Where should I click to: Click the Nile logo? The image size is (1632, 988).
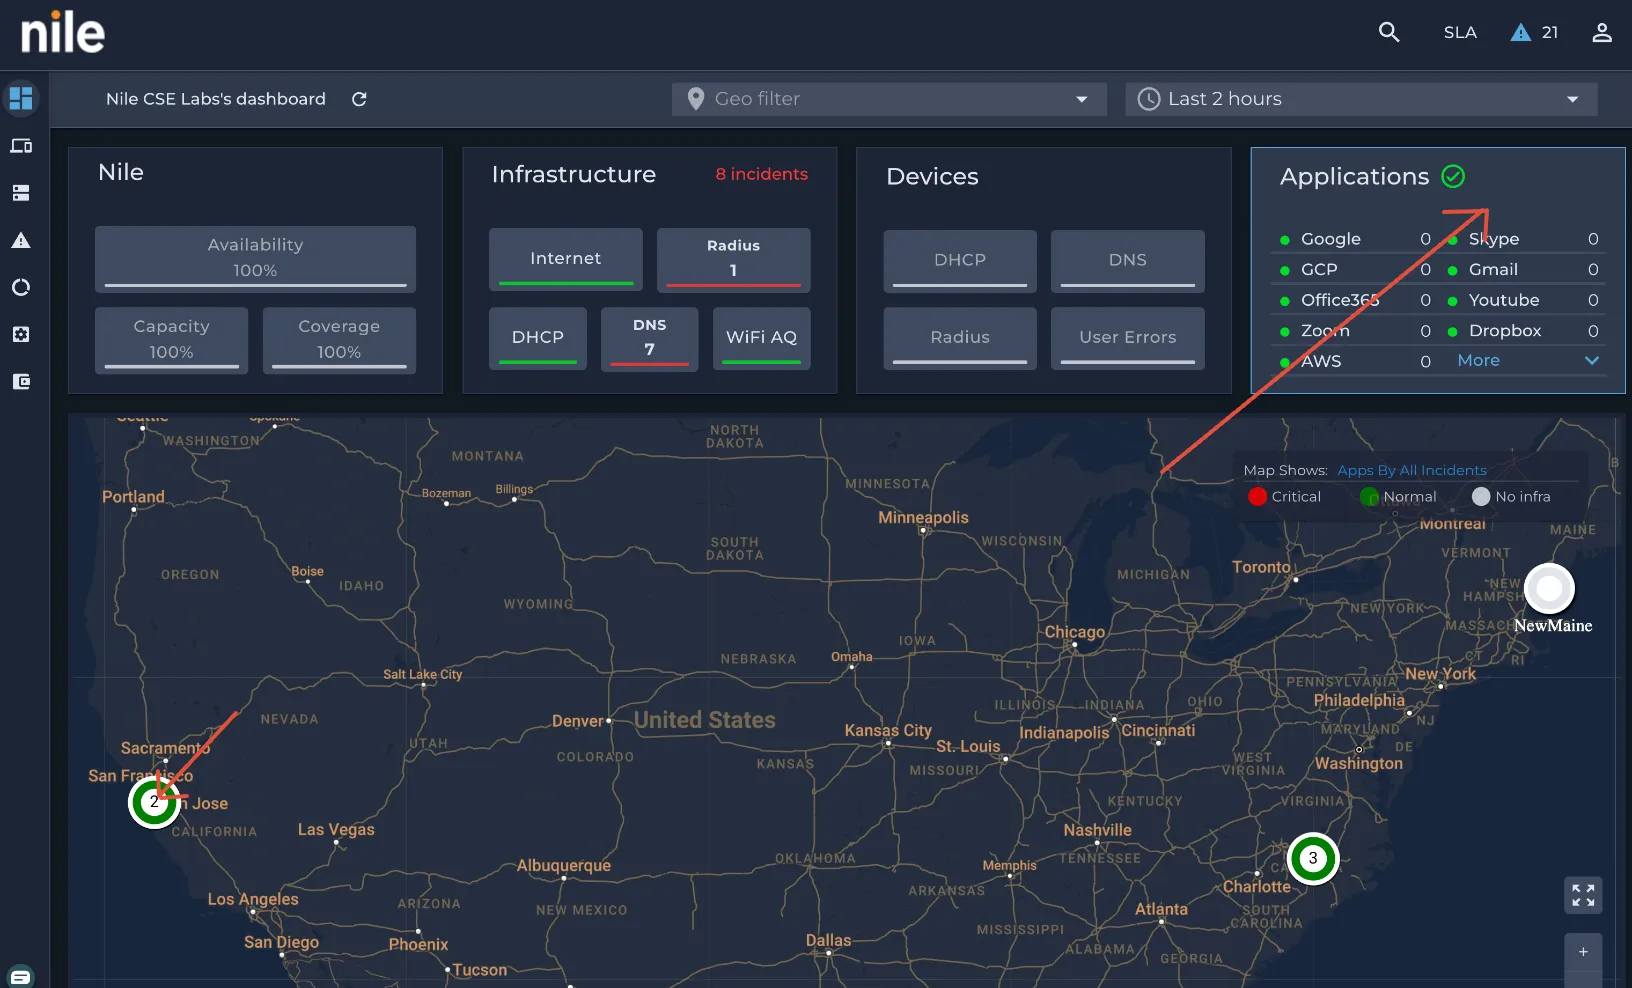coord(63,33)
